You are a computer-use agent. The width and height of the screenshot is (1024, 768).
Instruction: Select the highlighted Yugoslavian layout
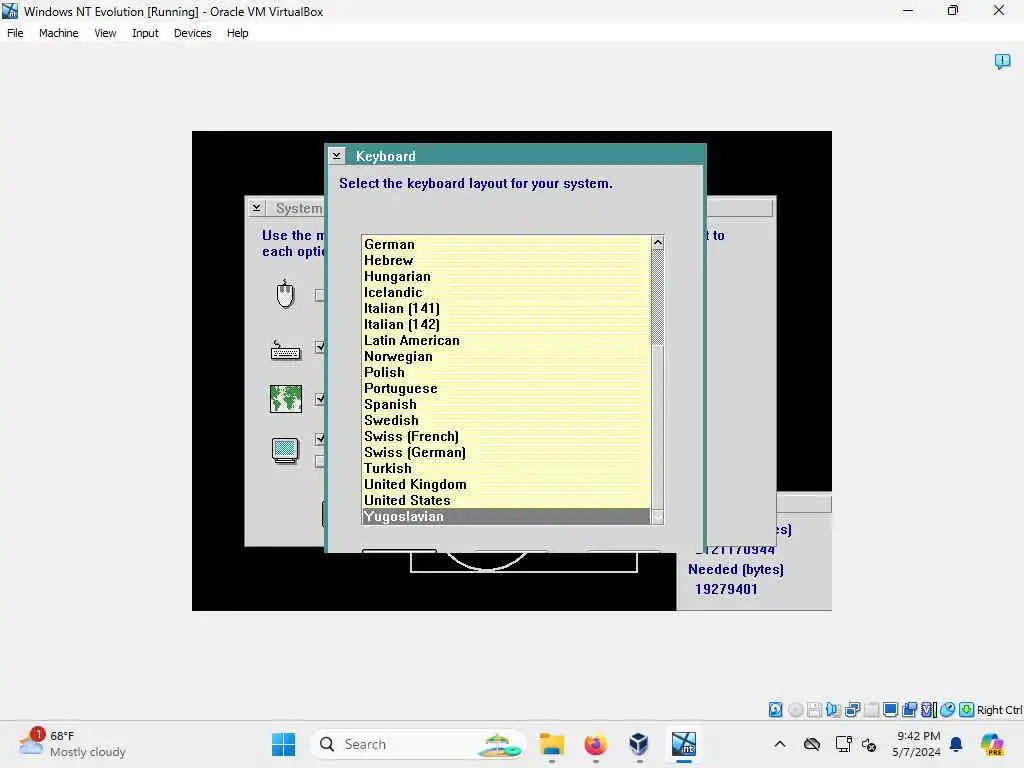tap(506, 516)
